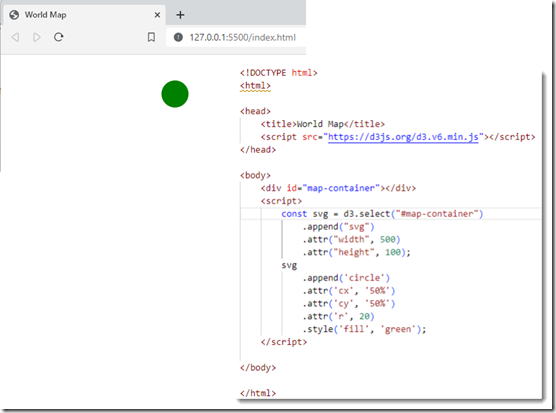Click the .style('fill', 'green'); line

364,329
